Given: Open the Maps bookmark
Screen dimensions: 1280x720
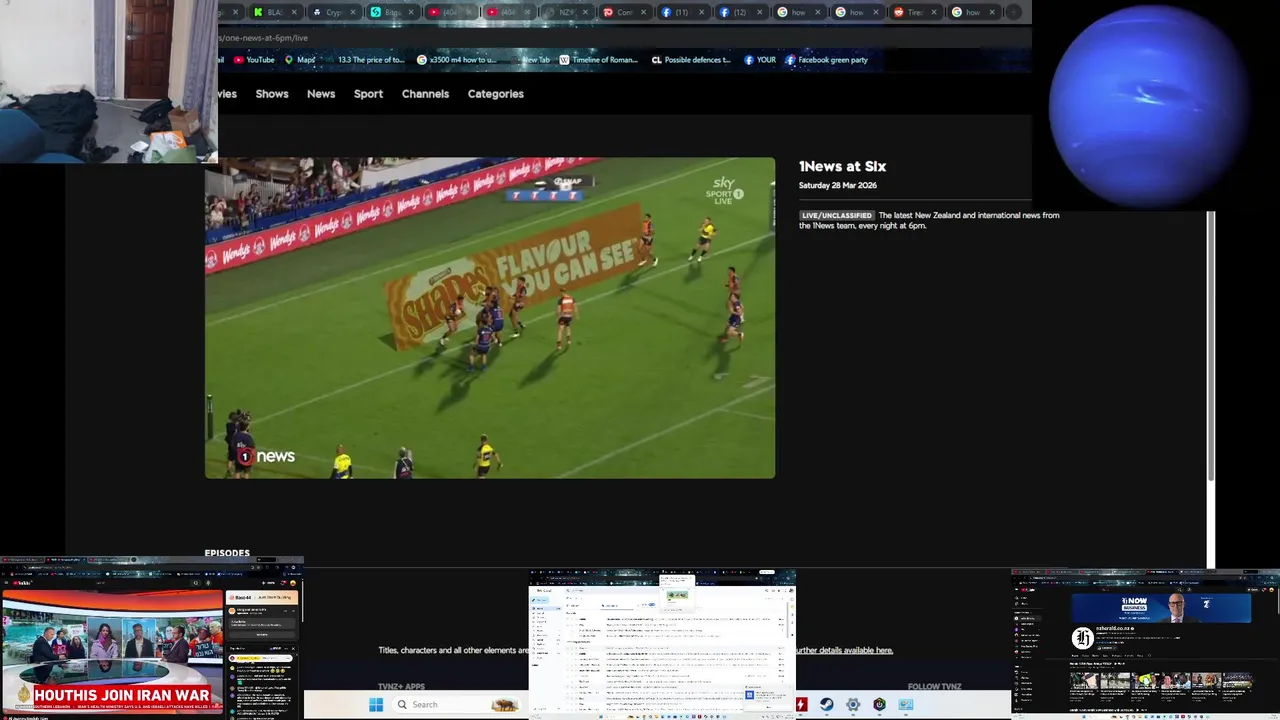Looking at the screenshot, I should (300, 60).
